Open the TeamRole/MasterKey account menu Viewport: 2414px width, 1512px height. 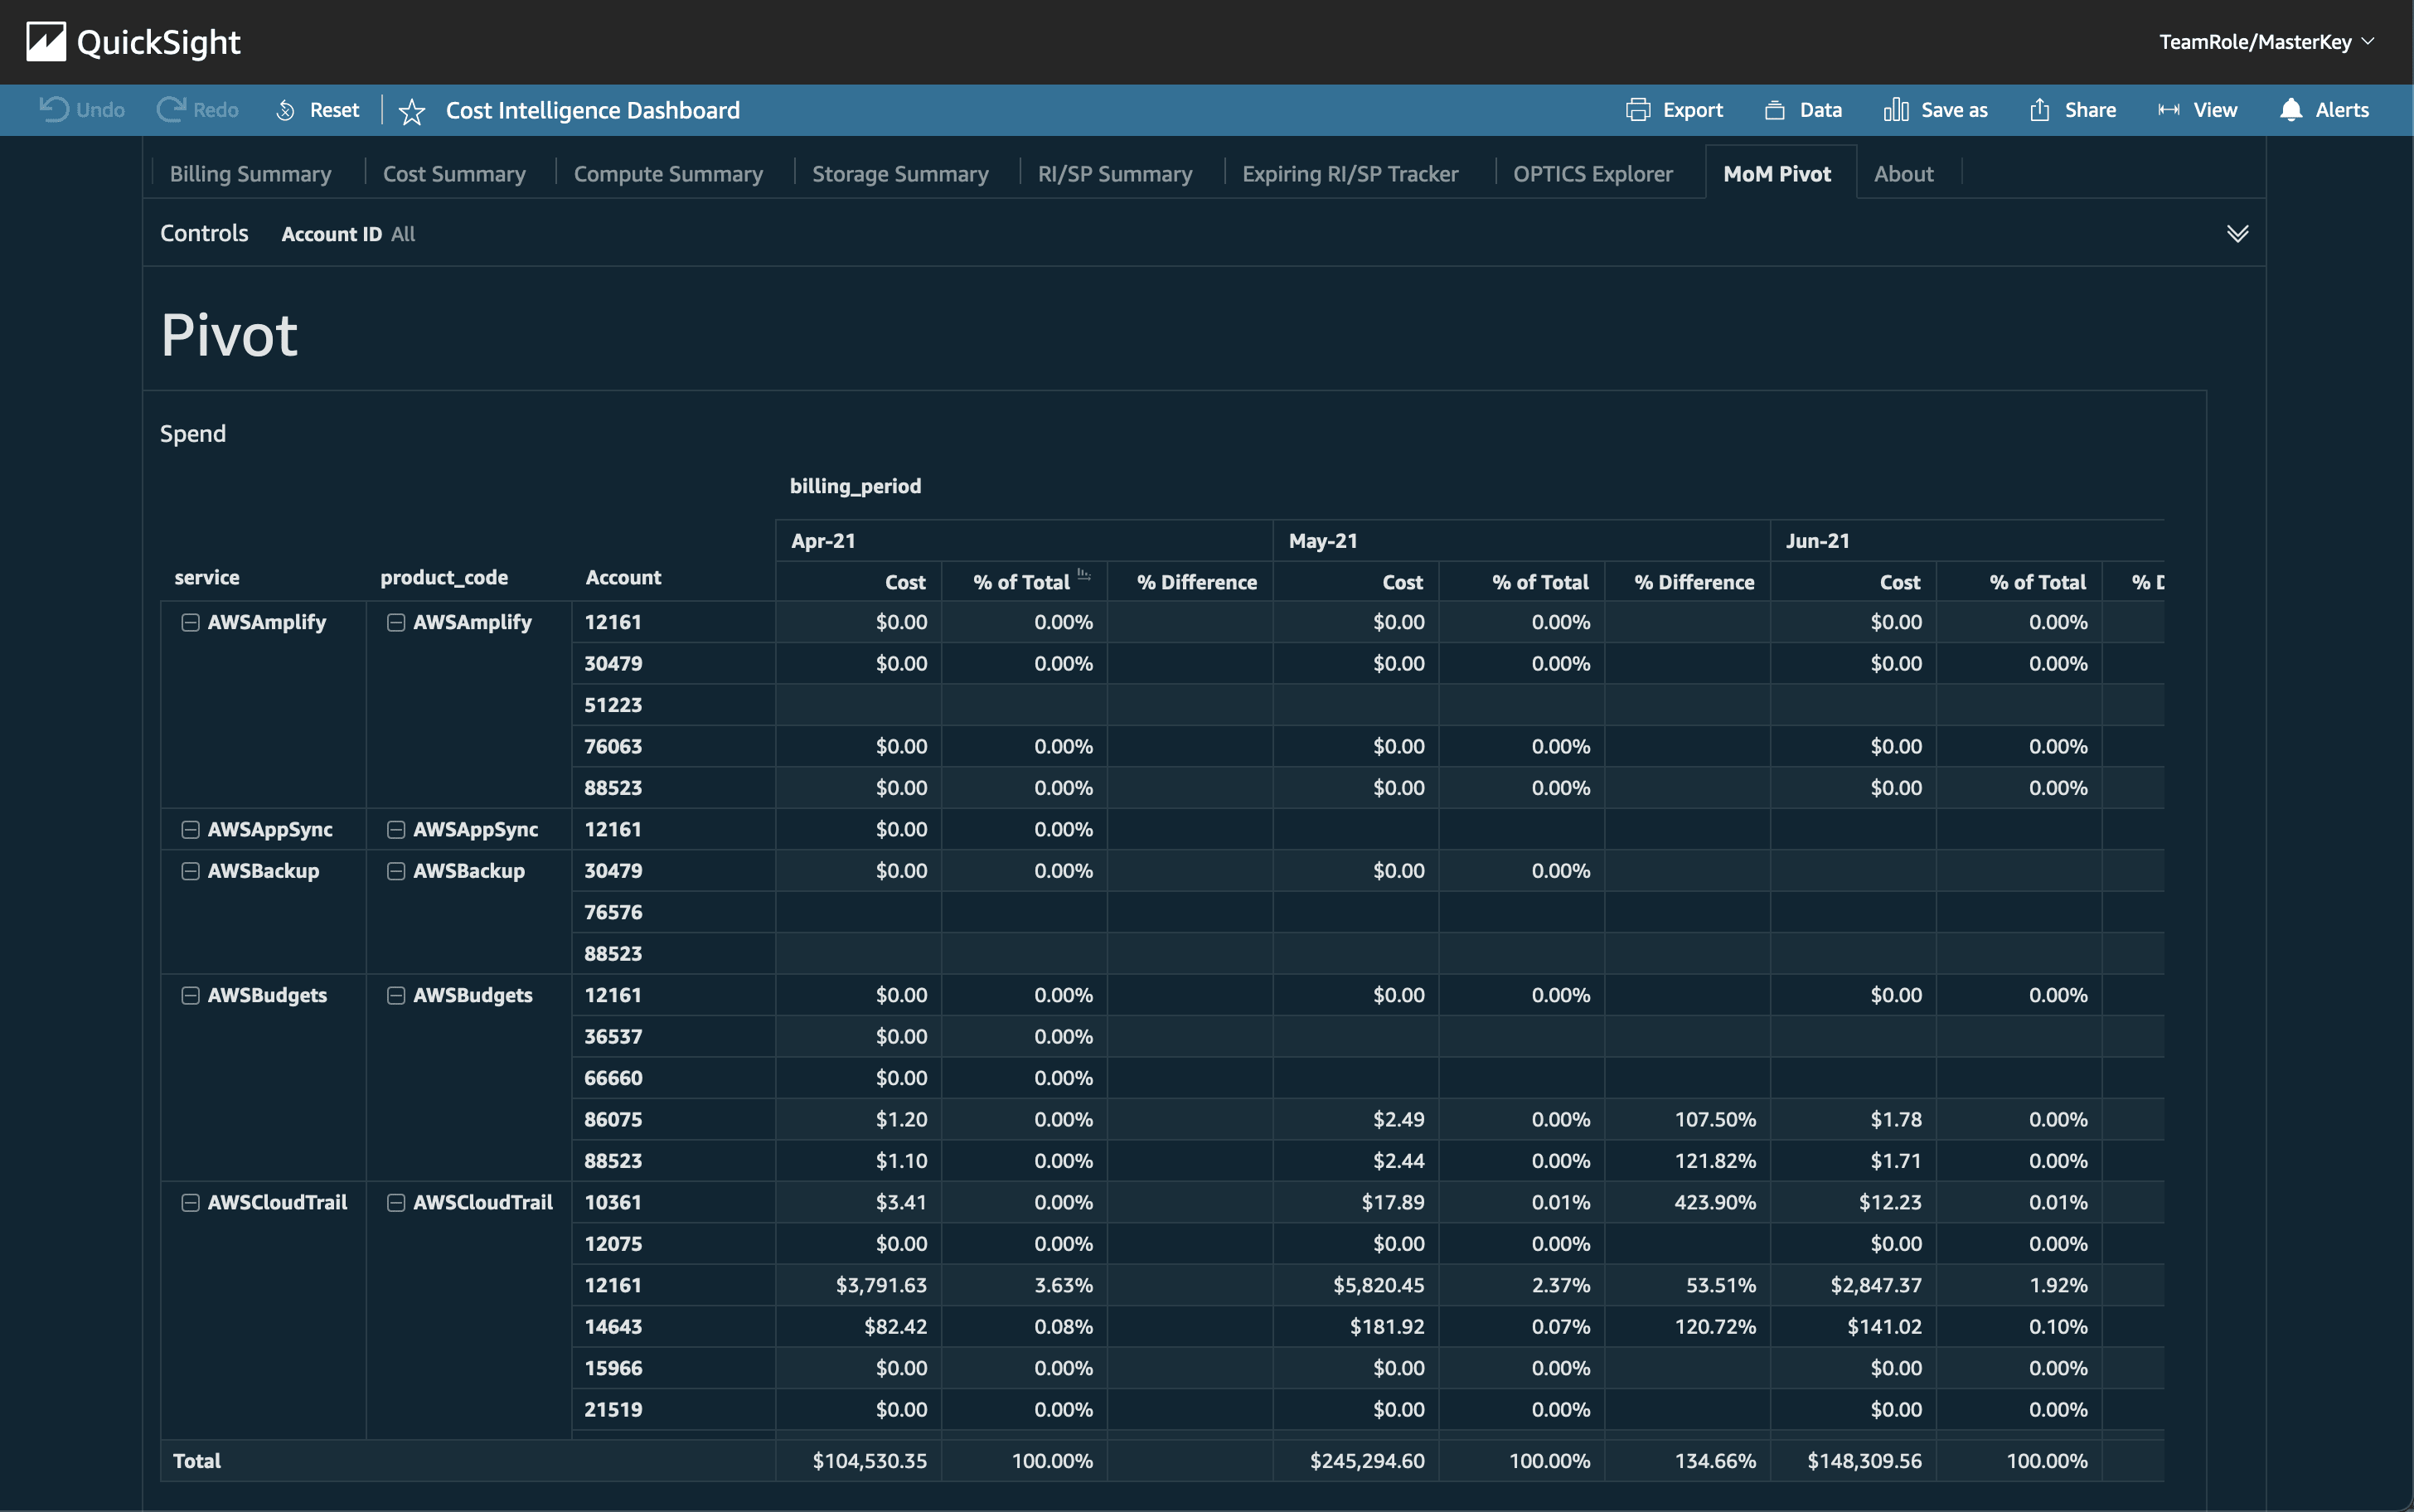[x=2266, y=42]
